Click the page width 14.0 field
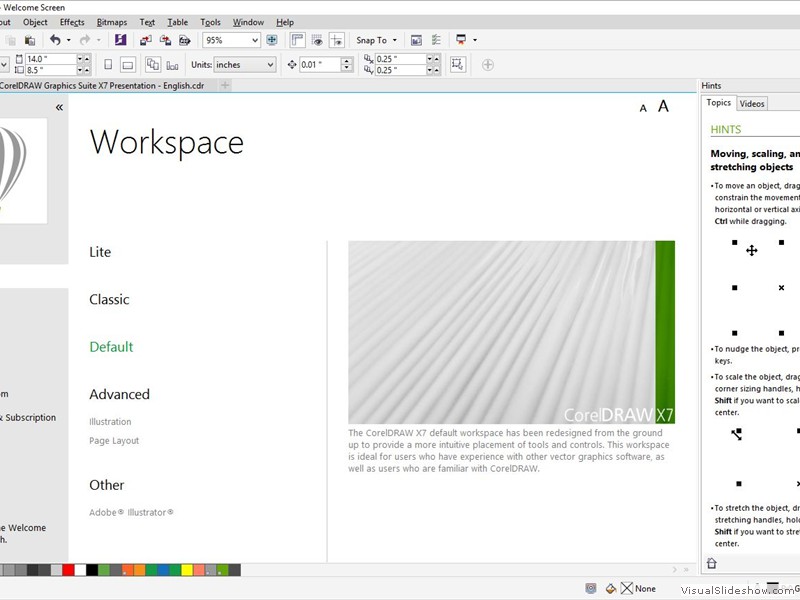This screenshot has width=800, height=600. click(x=51, y=59)
